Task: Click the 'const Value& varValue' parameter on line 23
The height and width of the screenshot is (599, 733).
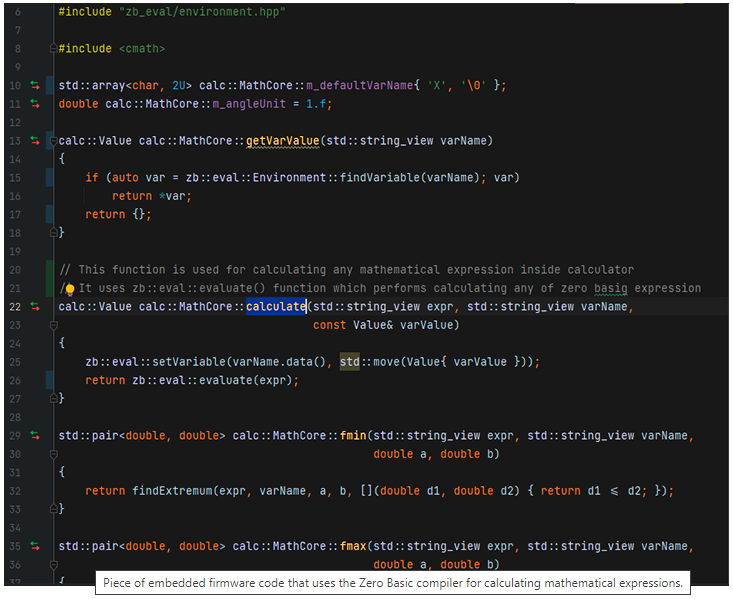Action: [383, 325]
